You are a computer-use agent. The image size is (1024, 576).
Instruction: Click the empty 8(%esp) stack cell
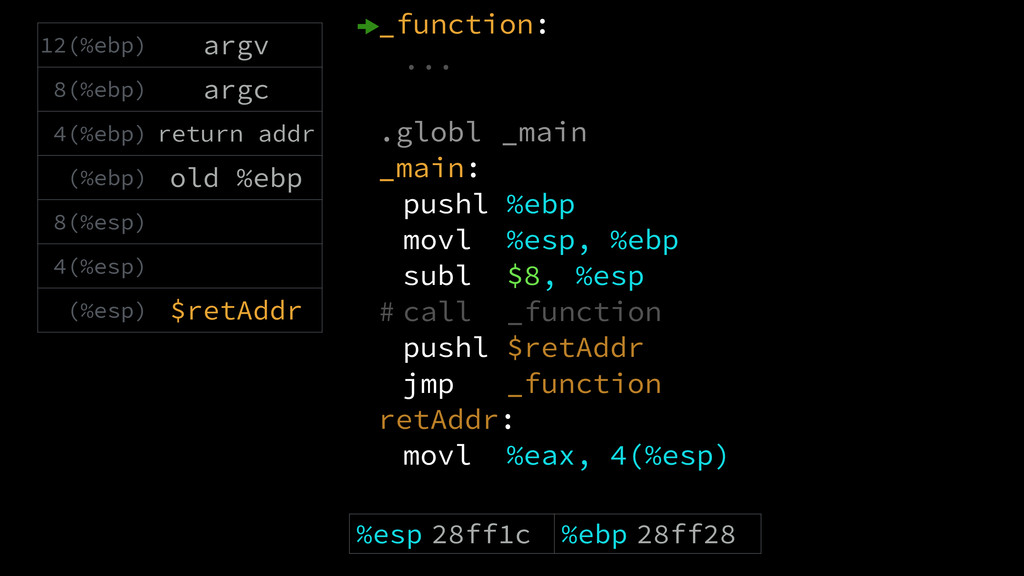tap(180, 222)
